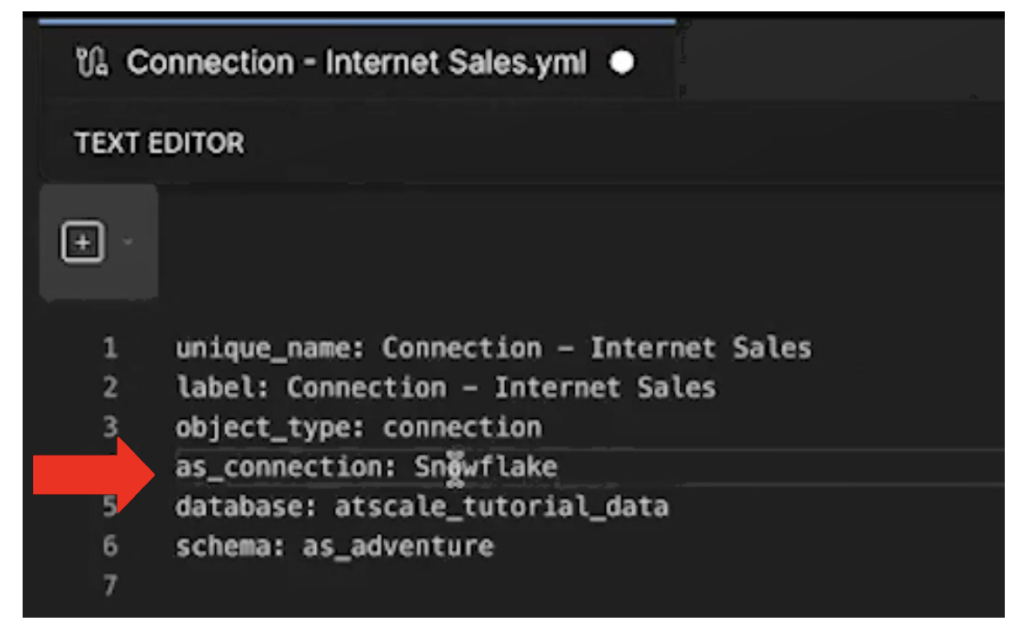Click the boxed plus button above the editor
The image size is (1024, 636).
click(x=83, y=241)
